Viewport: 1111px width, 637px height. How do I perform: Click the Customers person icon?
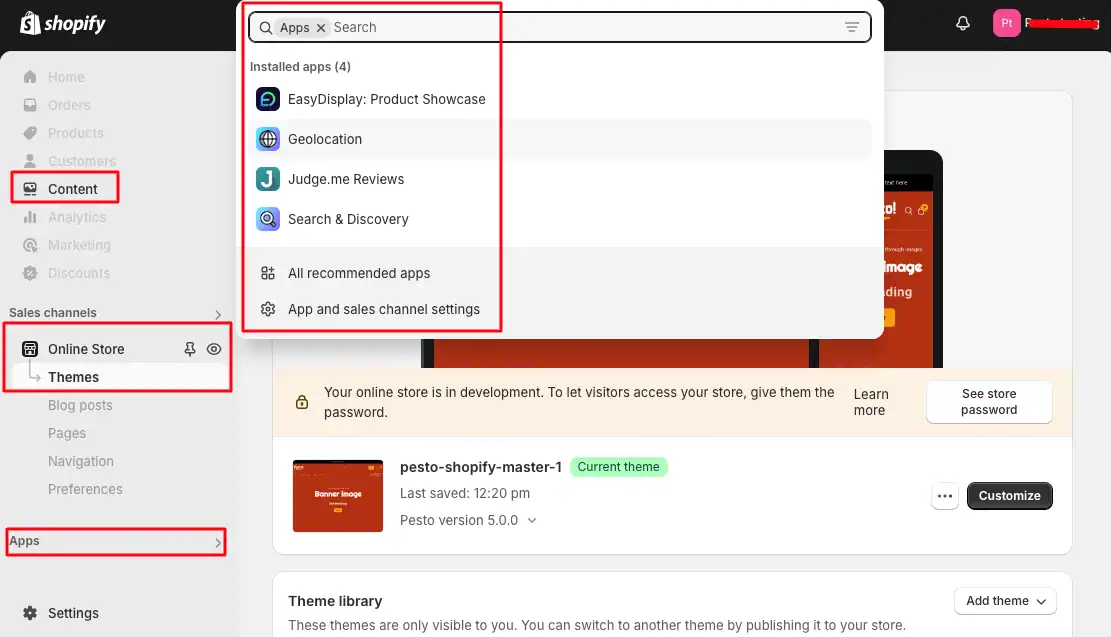(x=30, y=162)
